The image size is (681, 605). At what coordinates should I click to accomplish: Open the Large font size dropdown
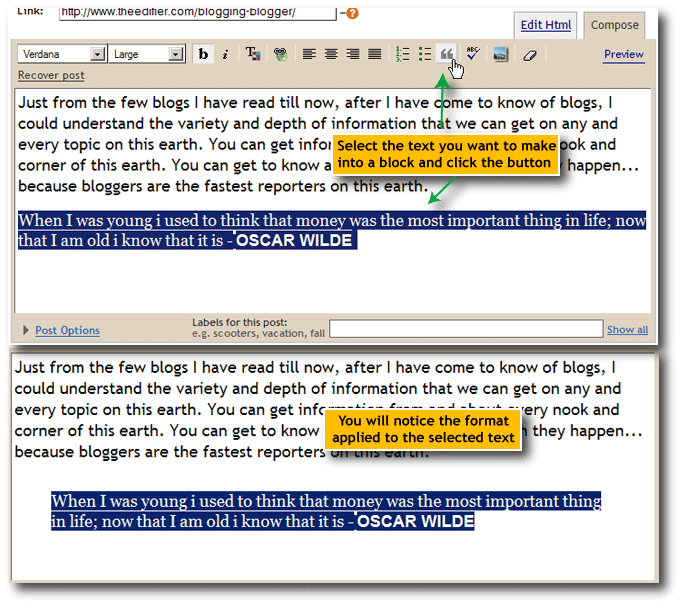tap(146, 54)
